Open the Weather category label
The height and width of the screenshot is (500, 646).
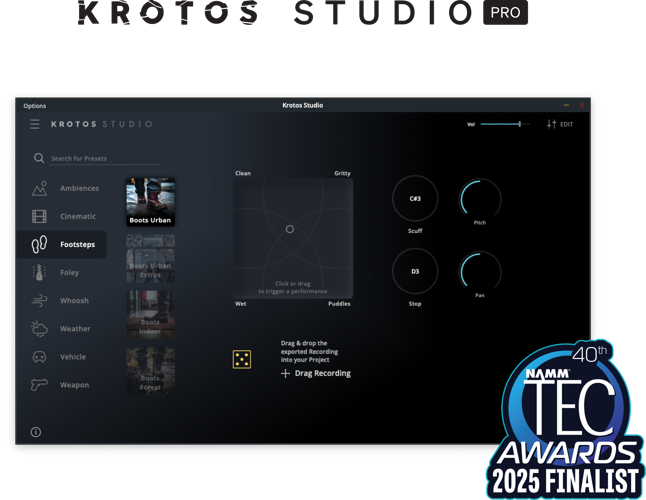coord(75,329)
